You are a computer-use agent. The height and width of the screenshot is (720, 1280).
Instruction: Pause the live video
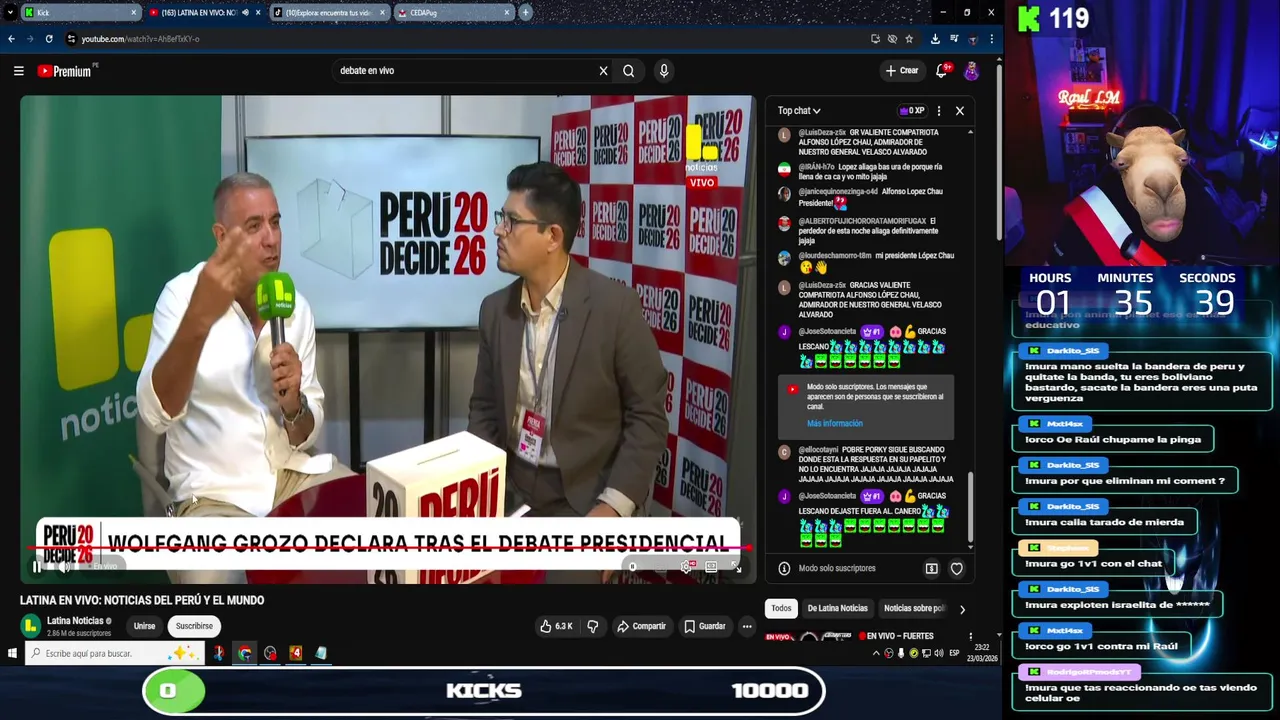point(37,567)
